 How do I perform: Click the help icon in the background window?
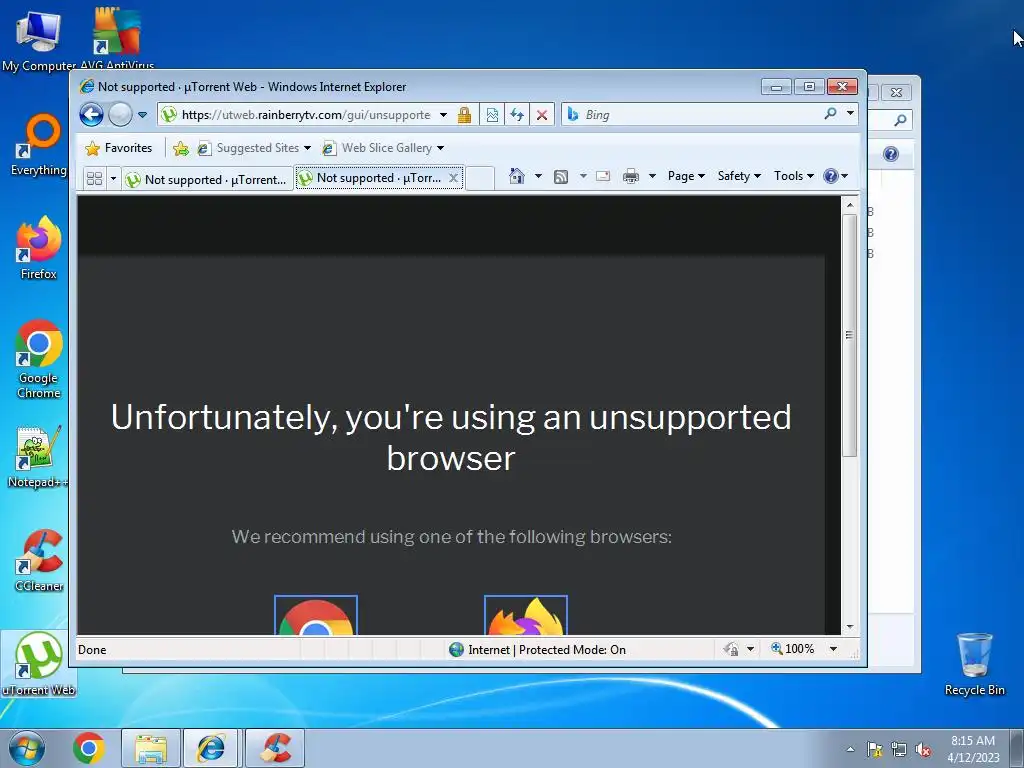891,154
